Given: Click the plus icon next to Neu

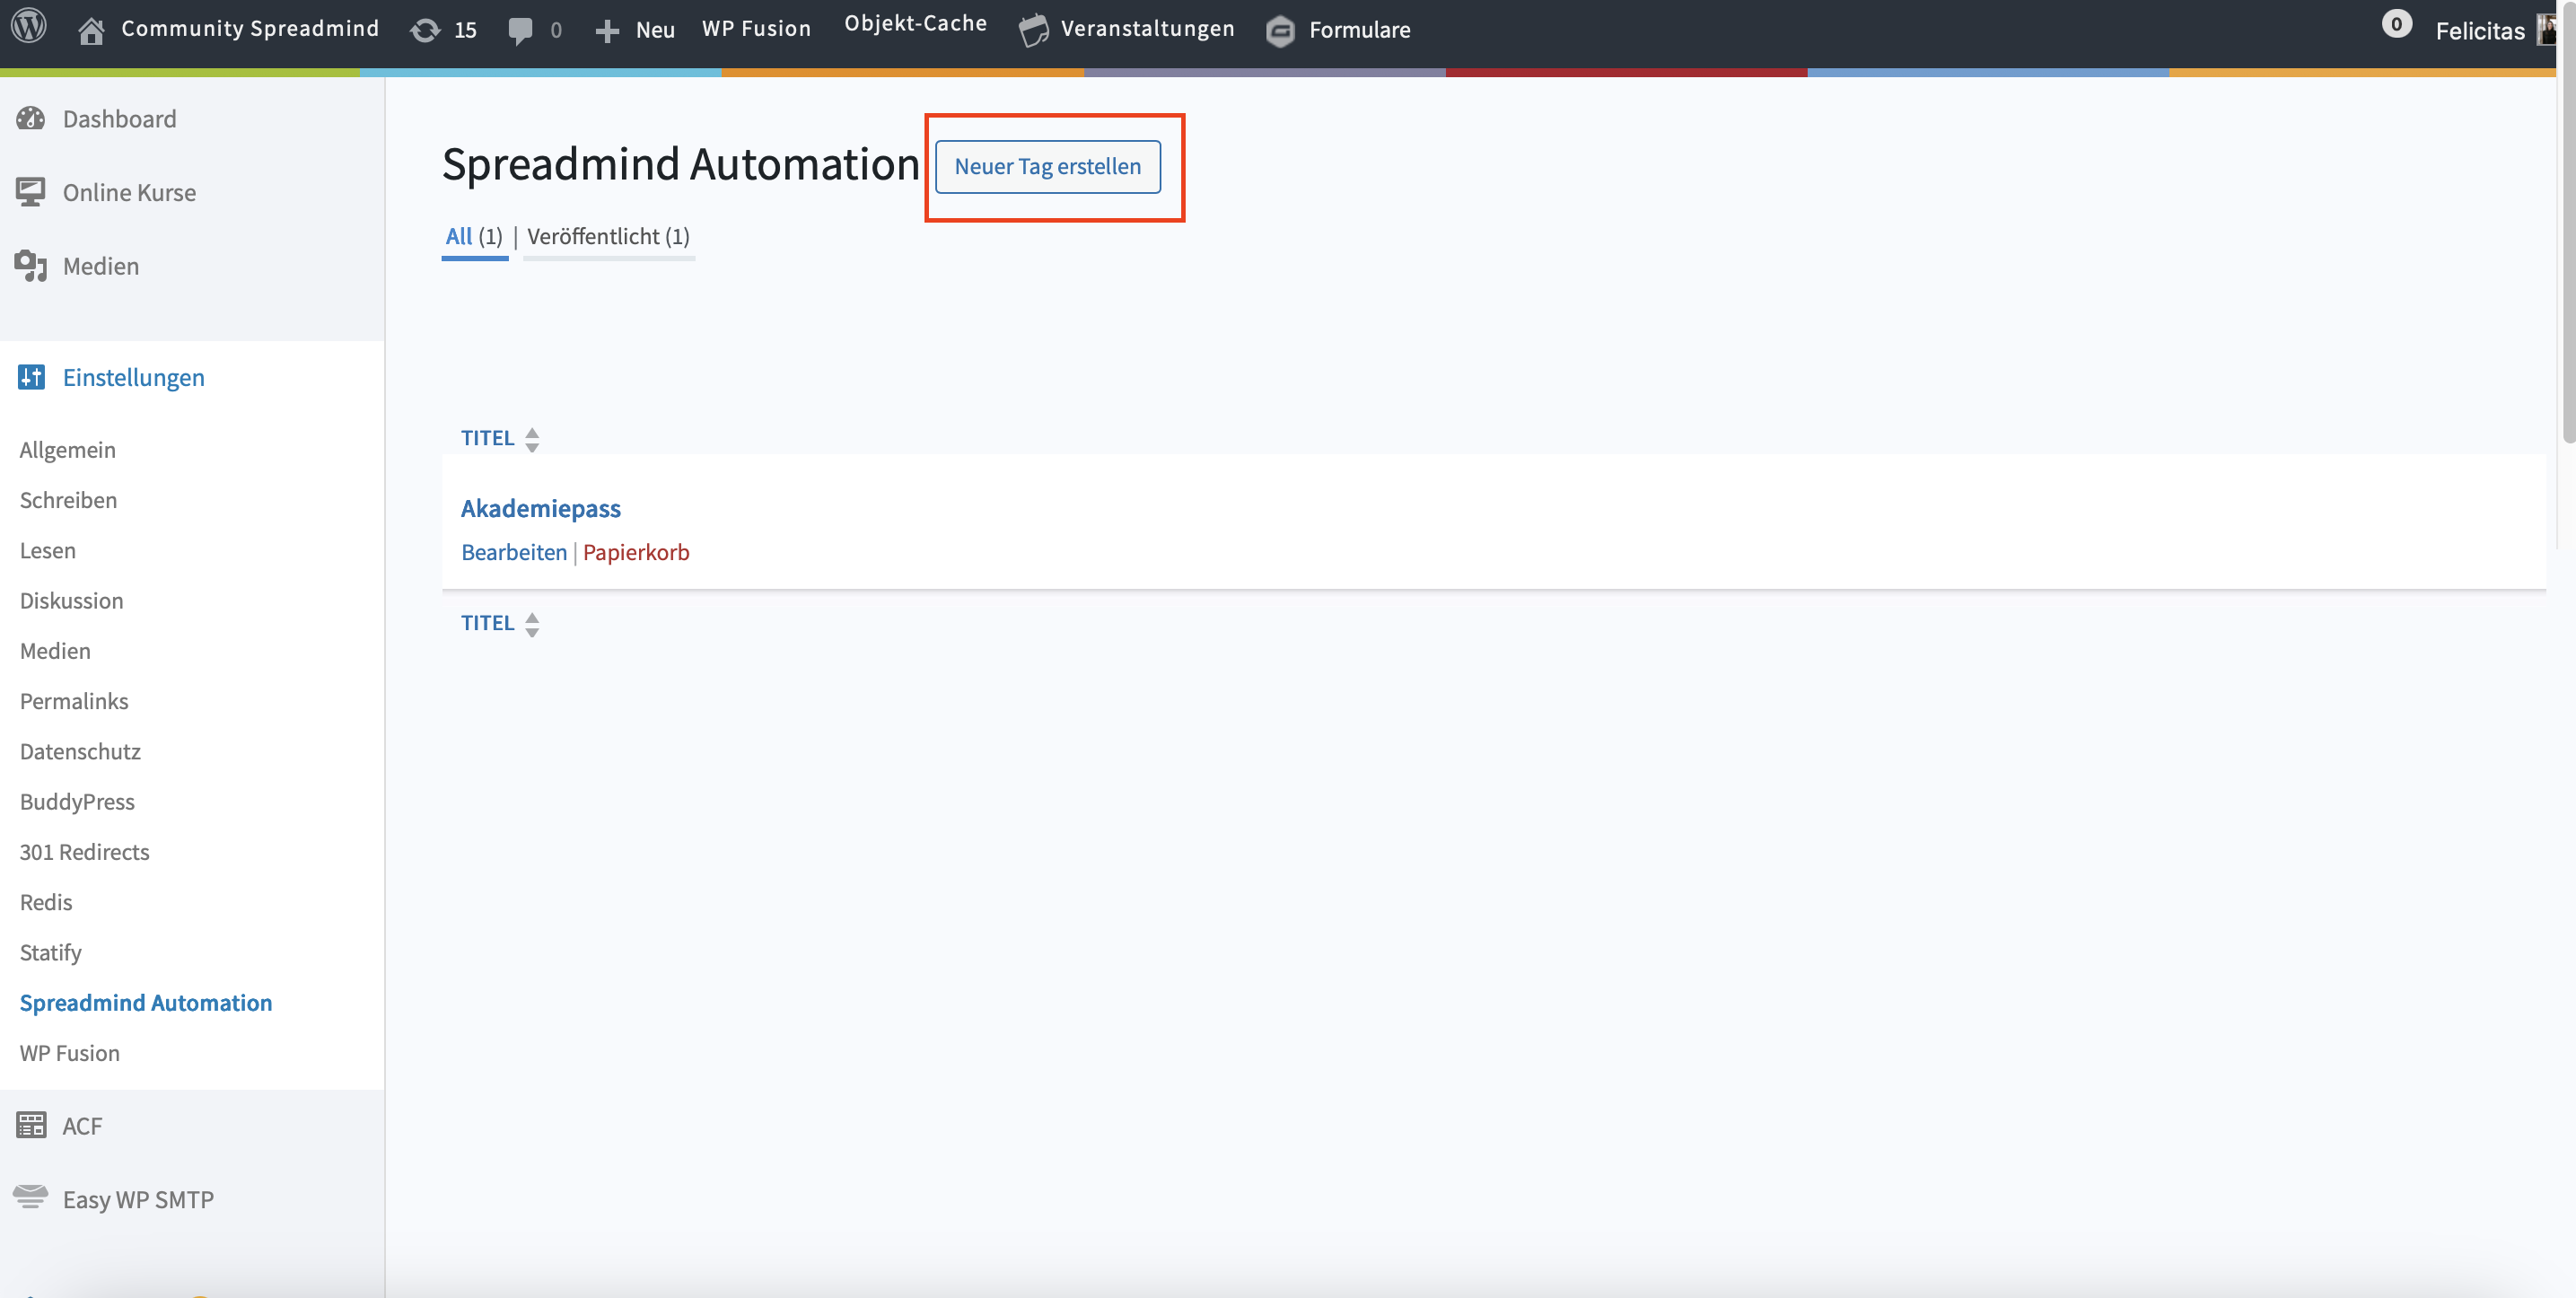Looking at the screenshot, I should click(607, 31).
